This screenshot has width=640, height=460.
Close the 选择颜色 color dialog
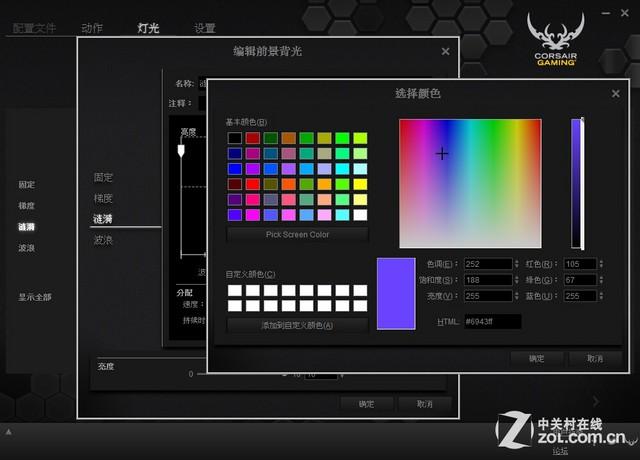coord(616,94)
